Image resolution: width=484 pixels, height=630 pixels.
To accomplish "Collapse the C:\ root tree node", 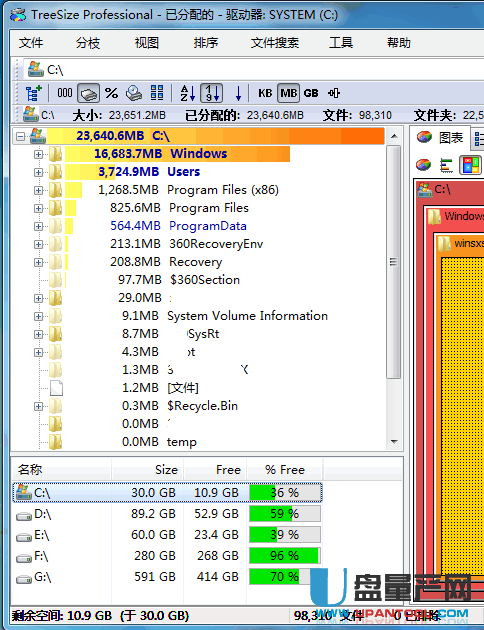I will 20,136.
